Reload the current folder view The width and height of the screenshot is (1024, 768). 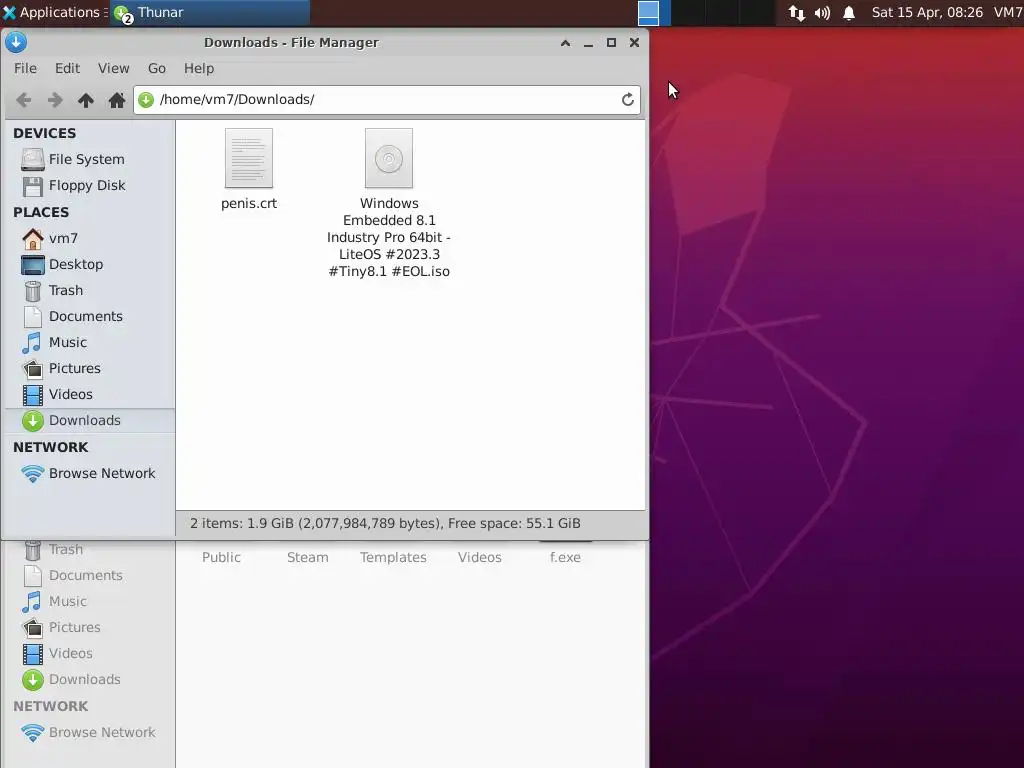tap(628, 99)
